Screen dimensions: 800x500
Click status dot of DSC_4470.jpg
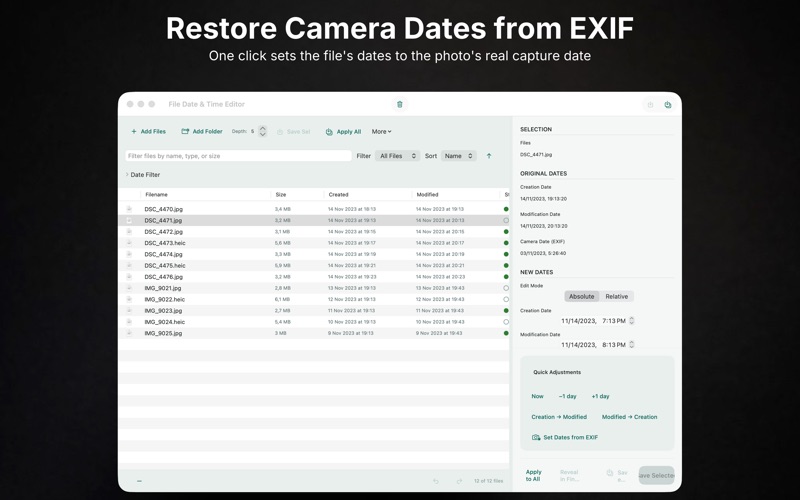pos(506,209)
